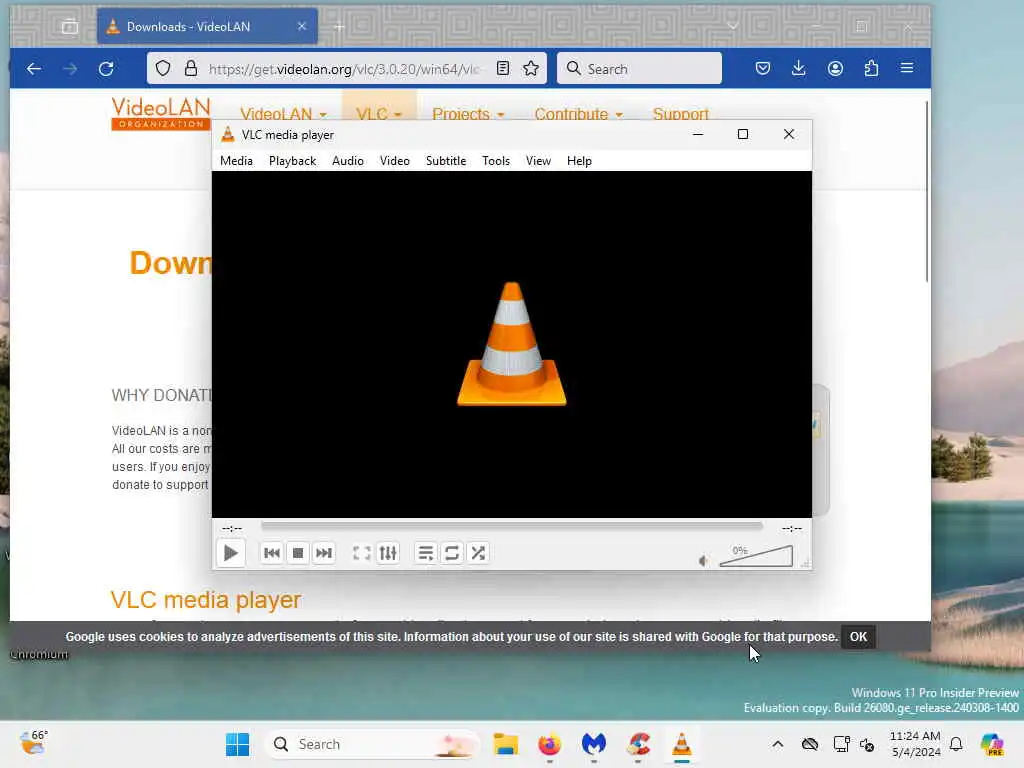The height and width of the screenshot is (768, 1024).
Task: Toggle VLC random shuffle
Action: [478, 553]
